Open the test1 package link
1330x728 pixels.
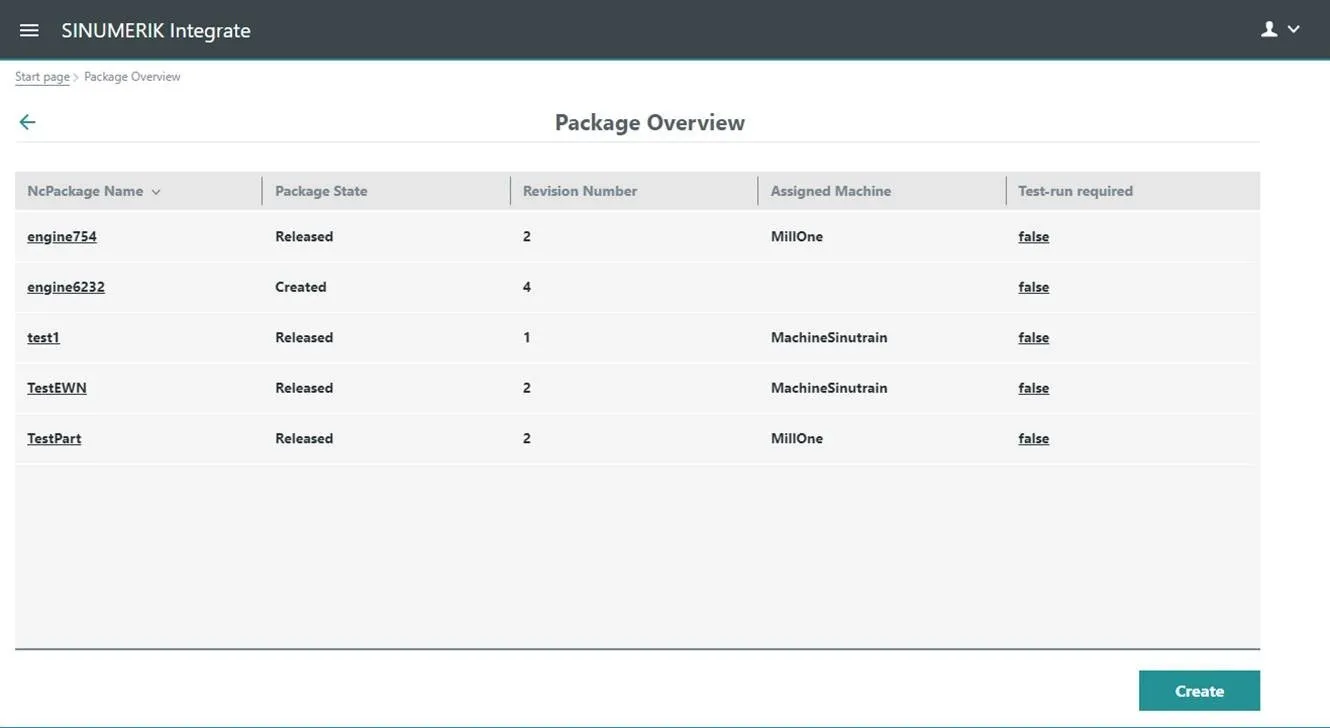[x=43, y=337]
